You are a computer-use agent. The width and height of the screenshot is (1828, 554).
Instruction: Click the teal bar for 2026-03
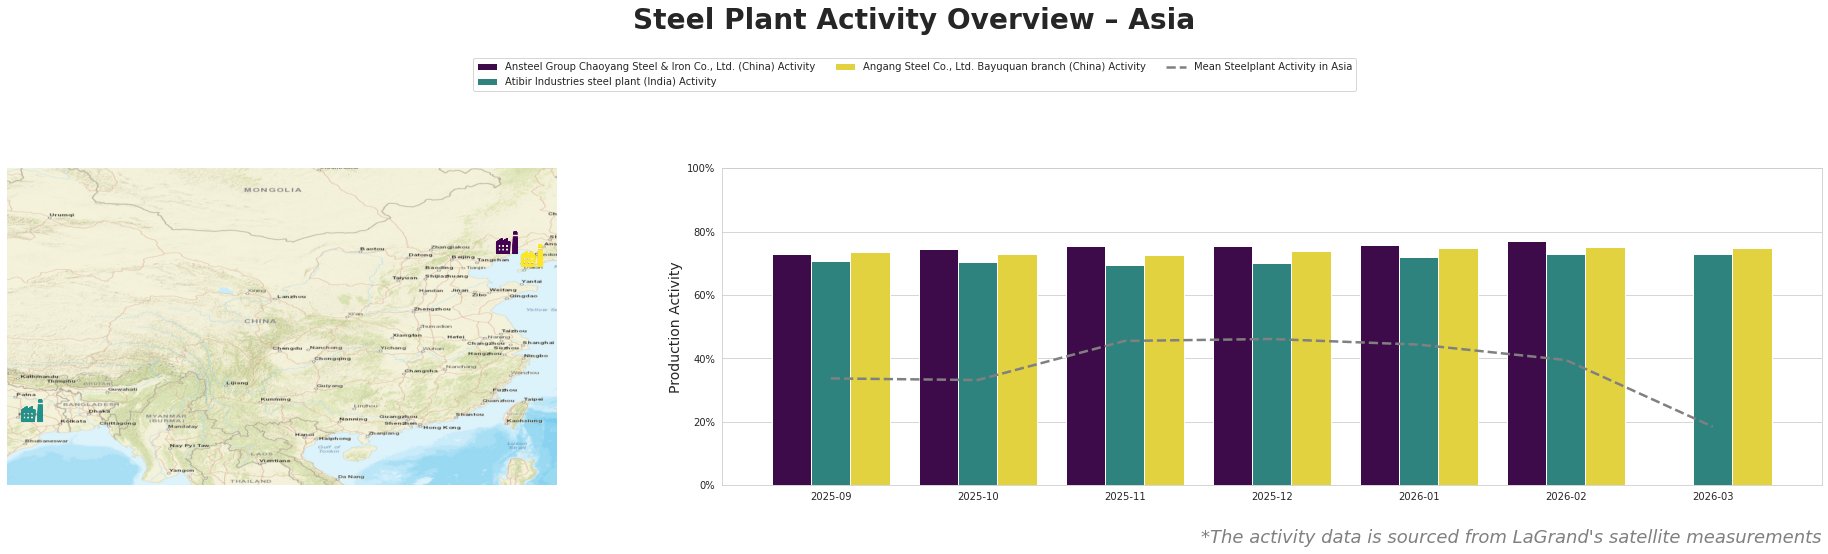coord(1713,370)
